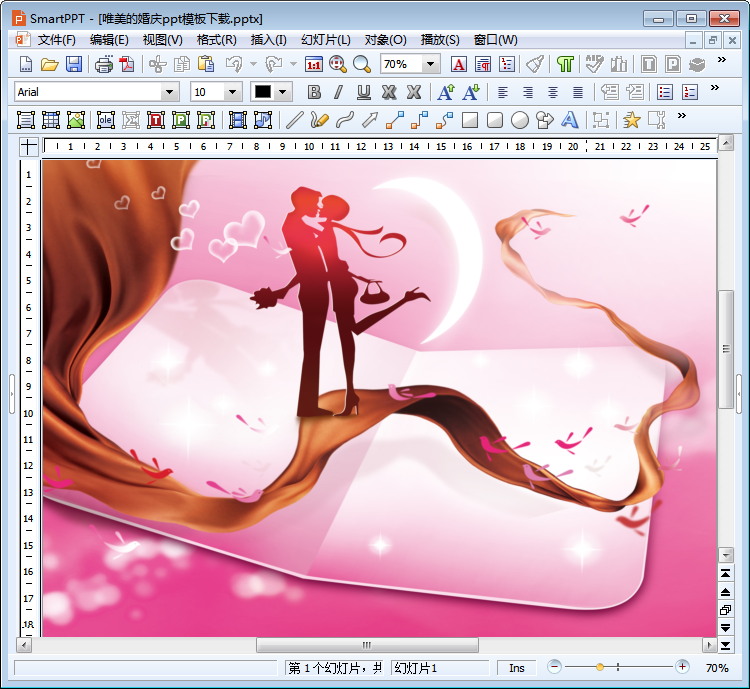Click the zoom in plus button in status bar
Viewport: 750px width, 689px height.
pyautogui.click(x=682, y=667)
